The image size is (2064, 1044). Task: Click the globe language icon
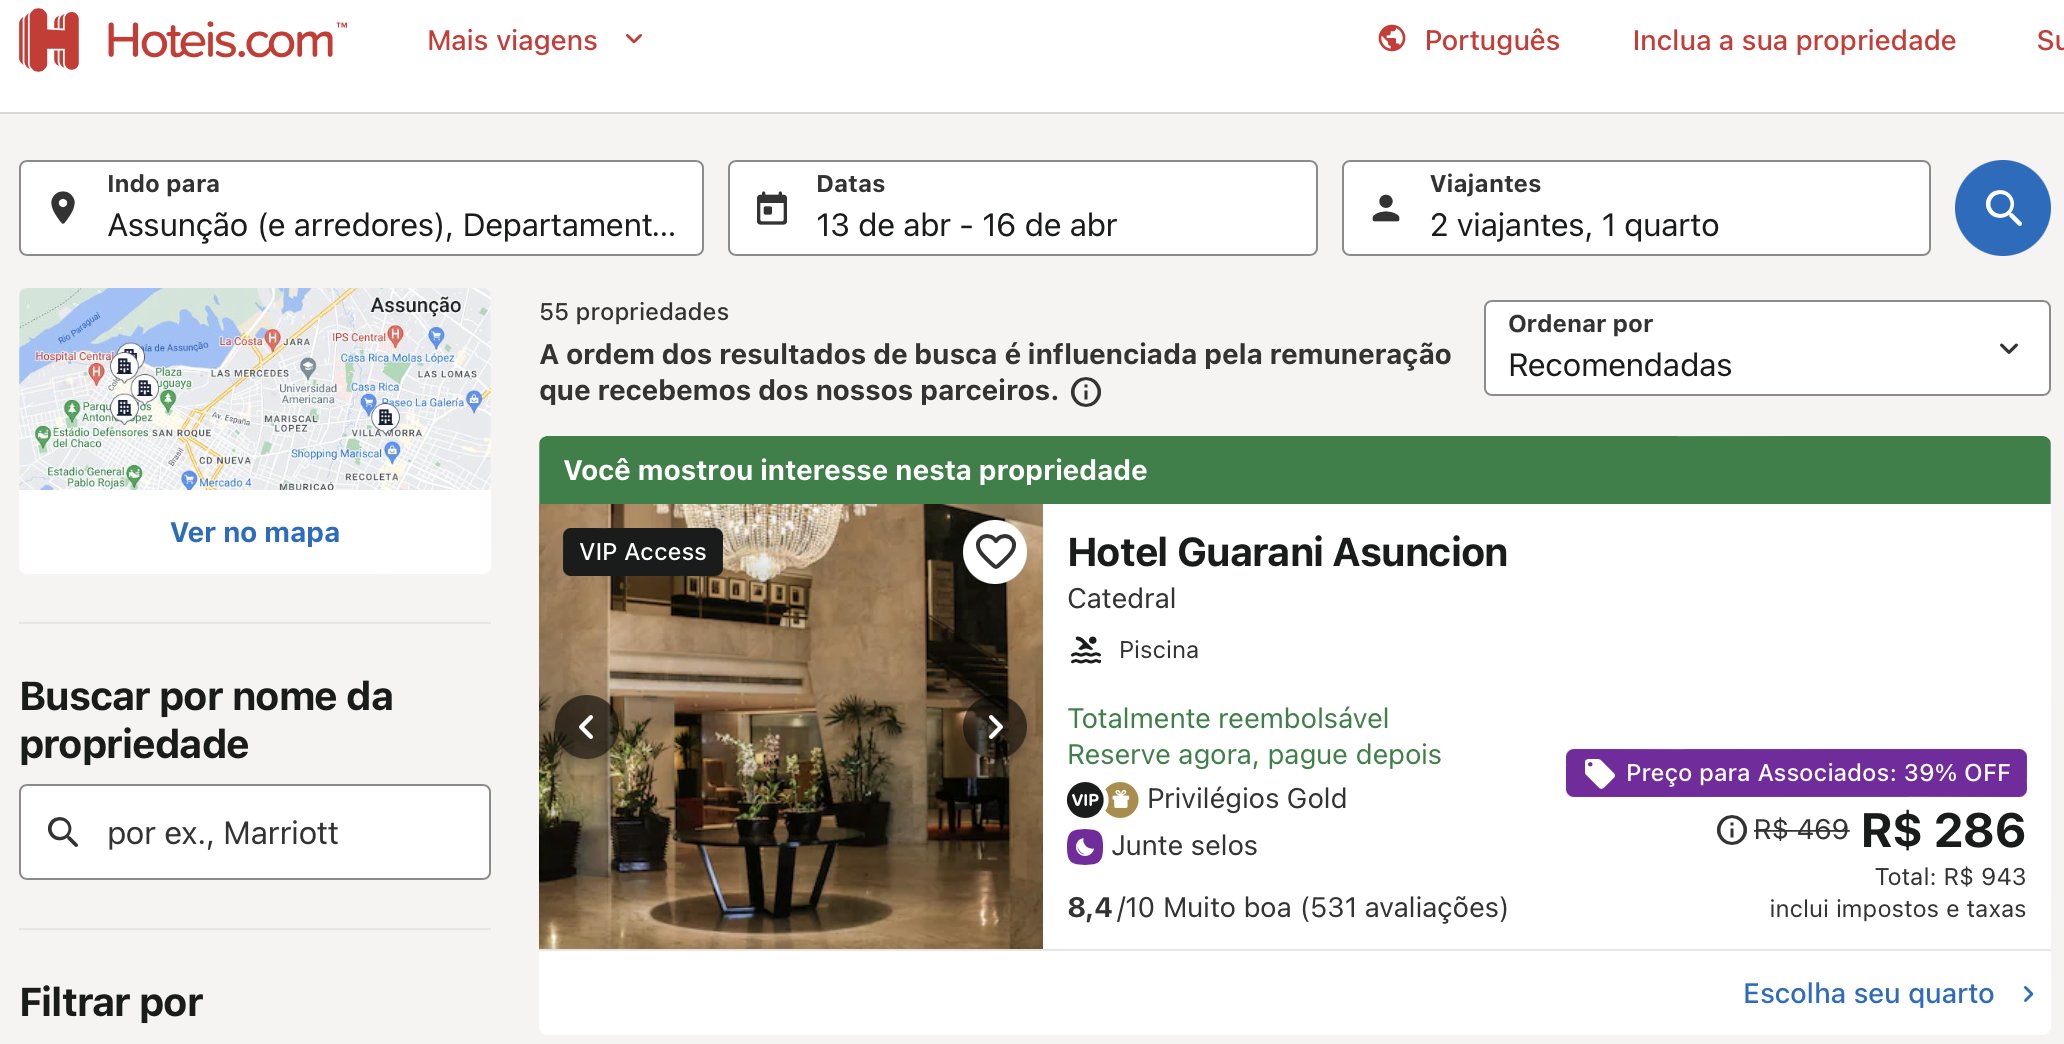(x=1392, y=39)
